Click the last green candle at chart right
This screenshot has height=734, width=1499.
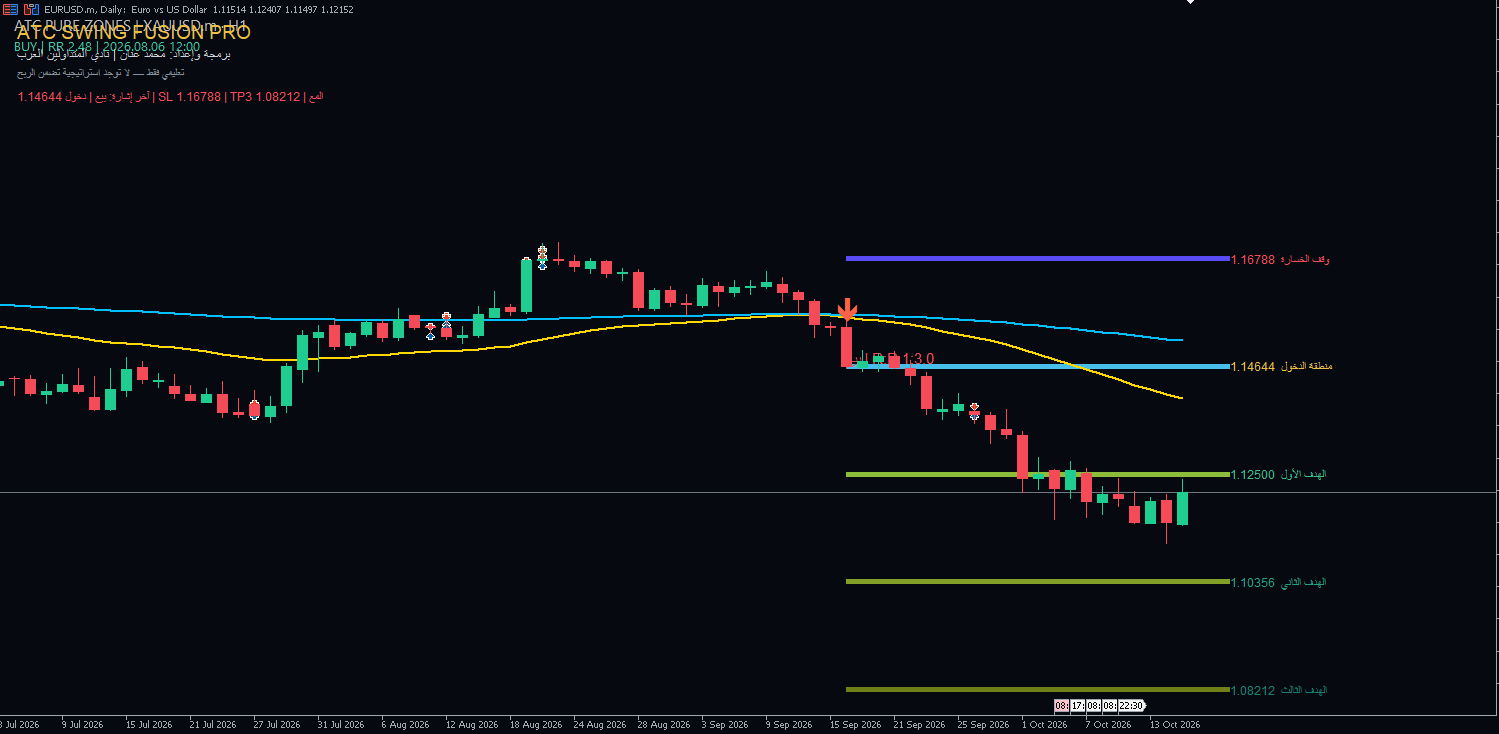(1183, 508)
